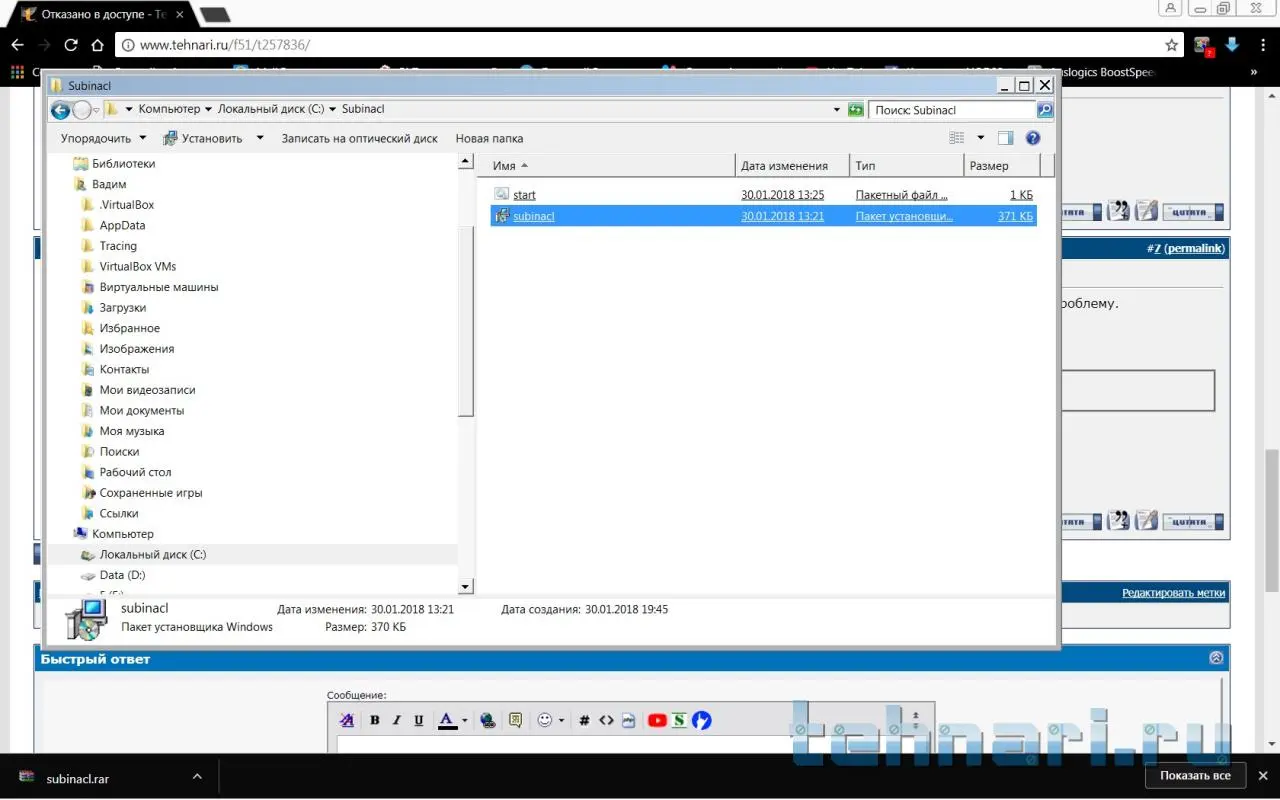Click the quick reply icon in post #7's row

(x=1146, y=520)
